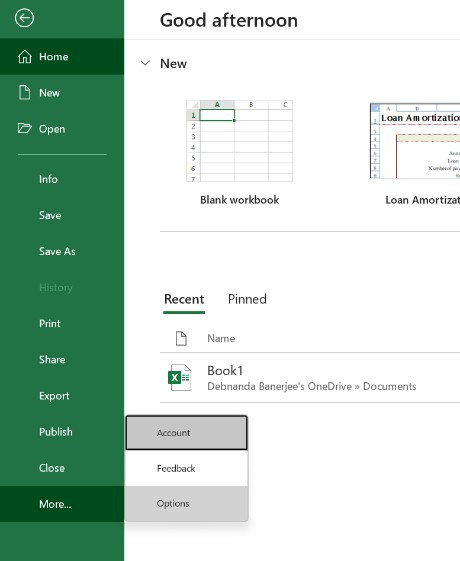
Task: Open the Book1 recent file
Action: click(310, 378)
